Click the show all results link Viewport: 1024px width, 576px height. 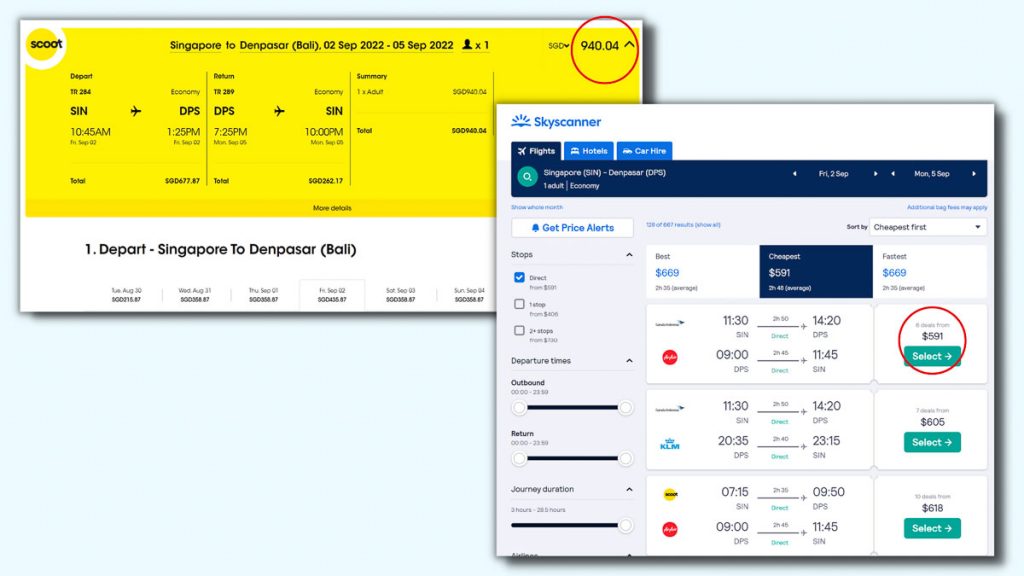point(708,225)
